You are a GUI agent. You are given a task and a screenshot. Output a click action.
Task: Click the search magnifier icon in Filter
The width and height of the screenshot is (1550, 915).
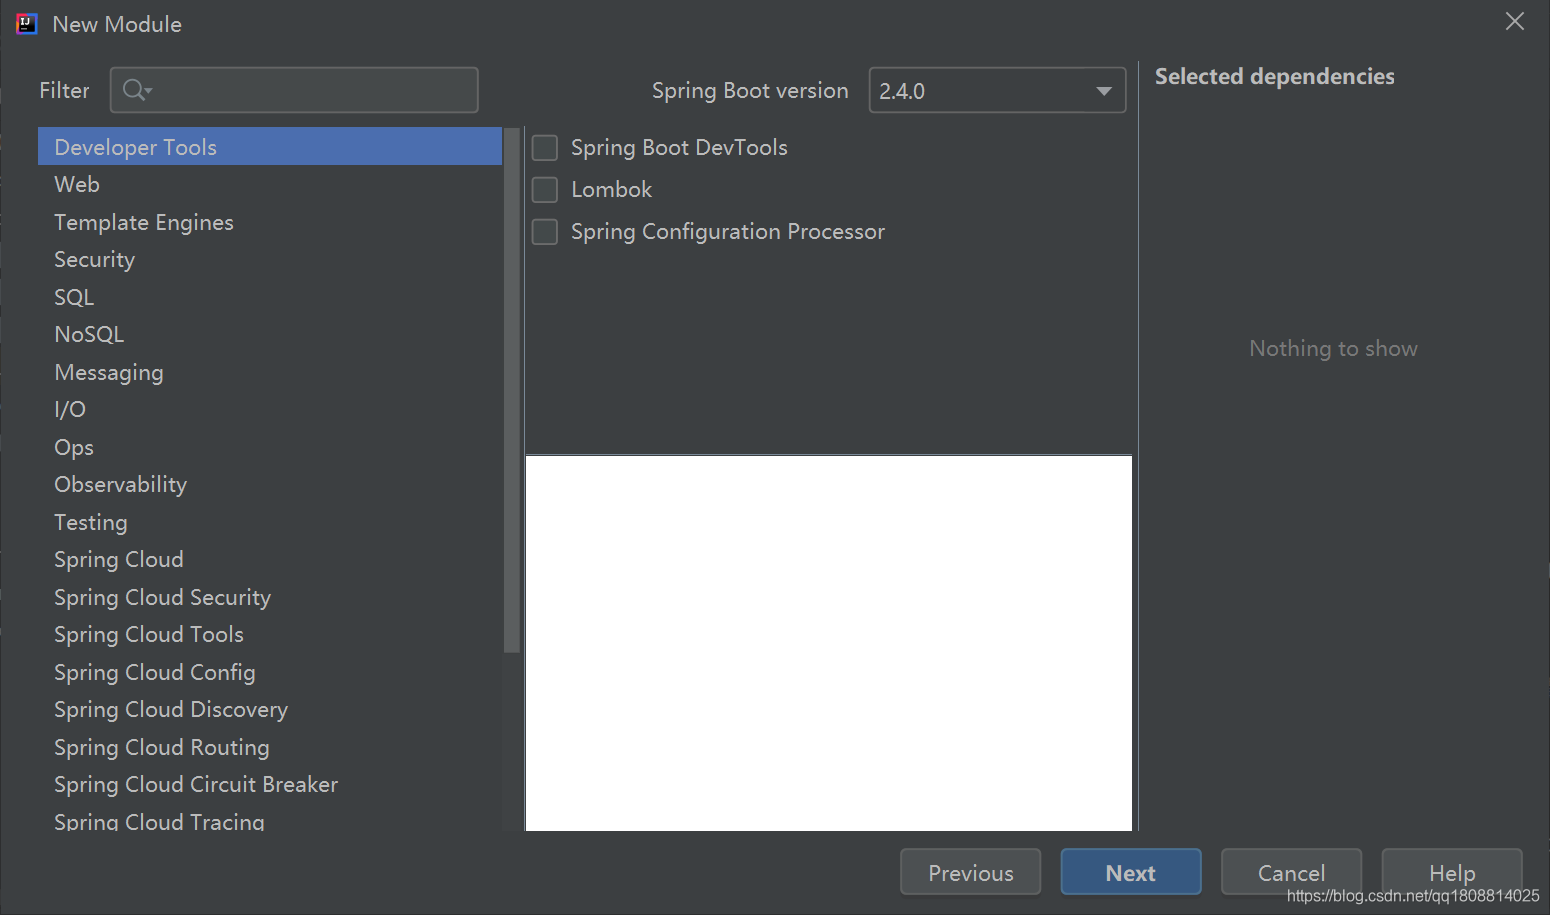[135, 91]
